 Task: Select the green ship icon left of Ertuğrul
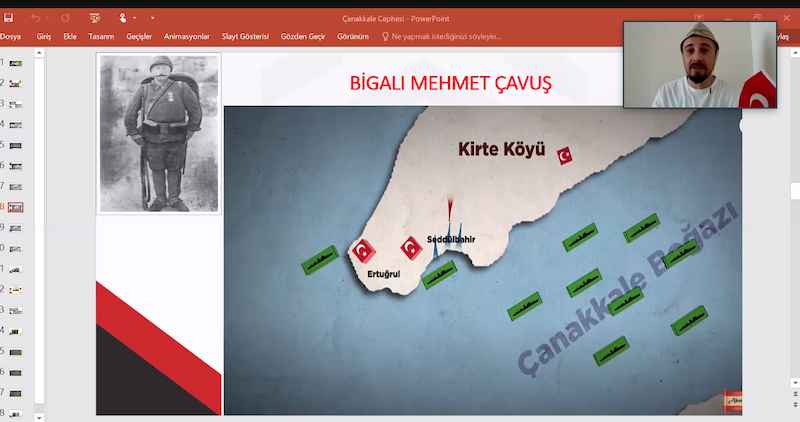[x=320, y=262]
